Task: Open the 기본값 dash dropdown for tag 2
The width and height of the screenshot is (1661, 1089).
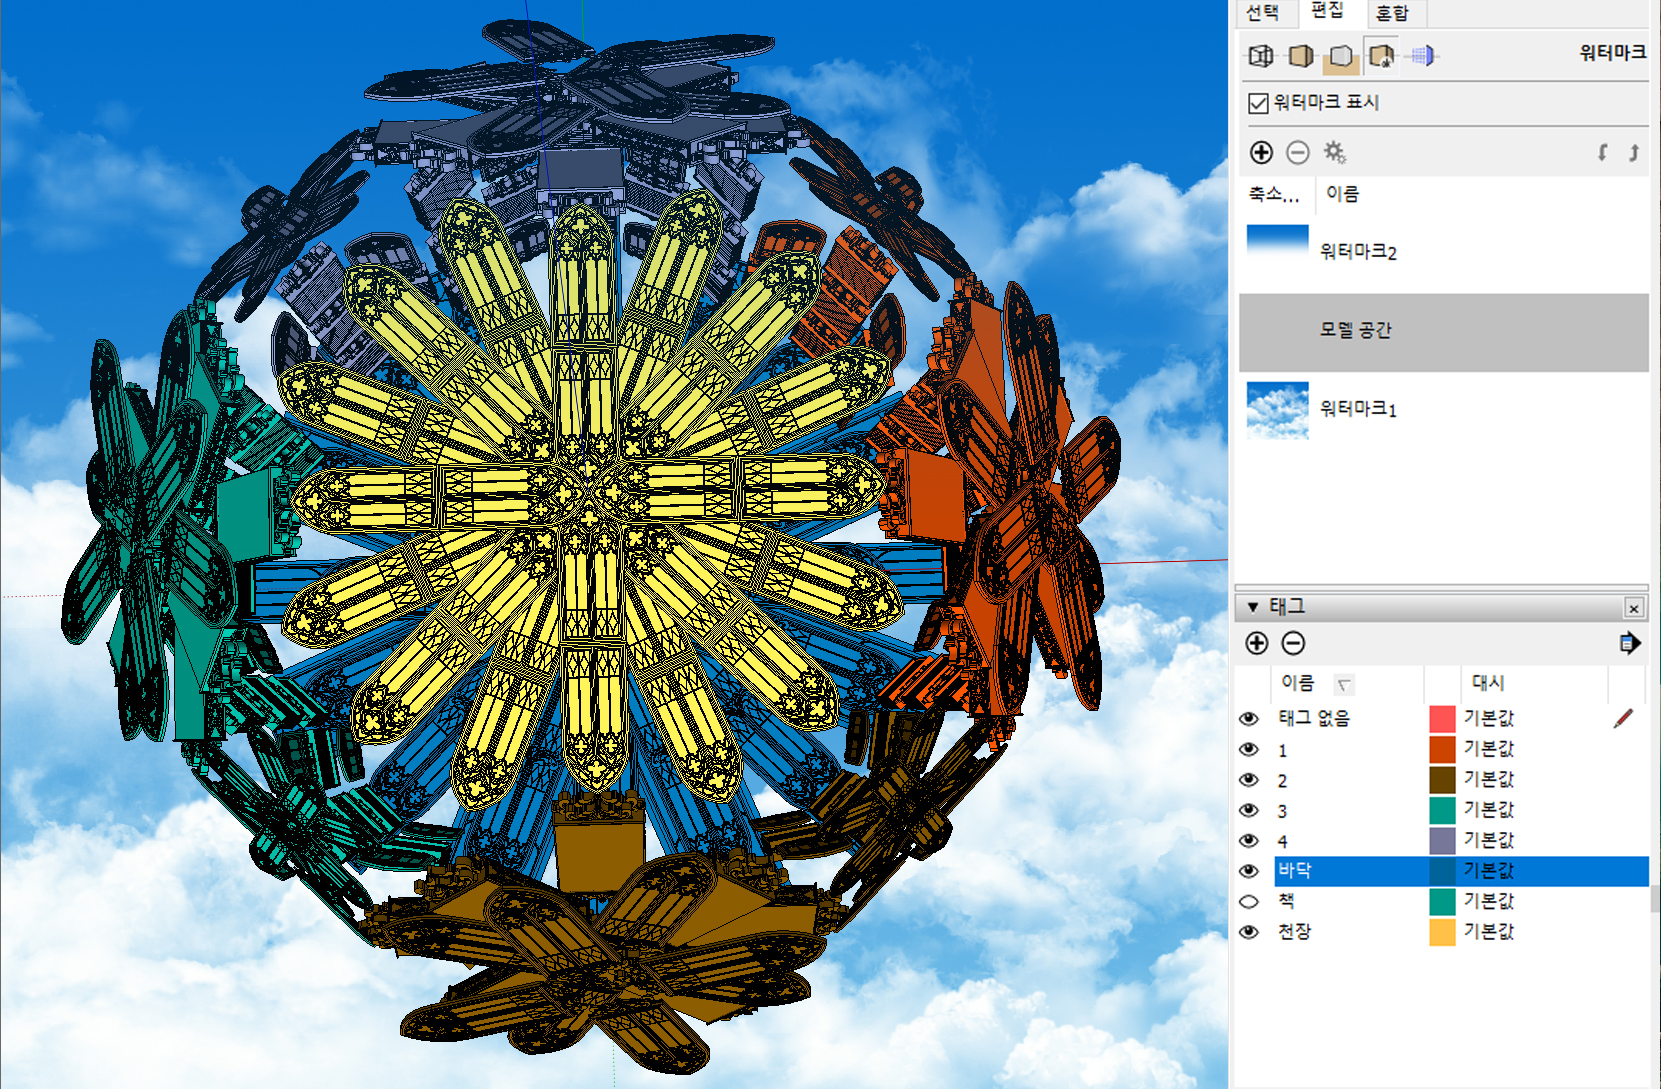Action: (x=1489, y=779)
